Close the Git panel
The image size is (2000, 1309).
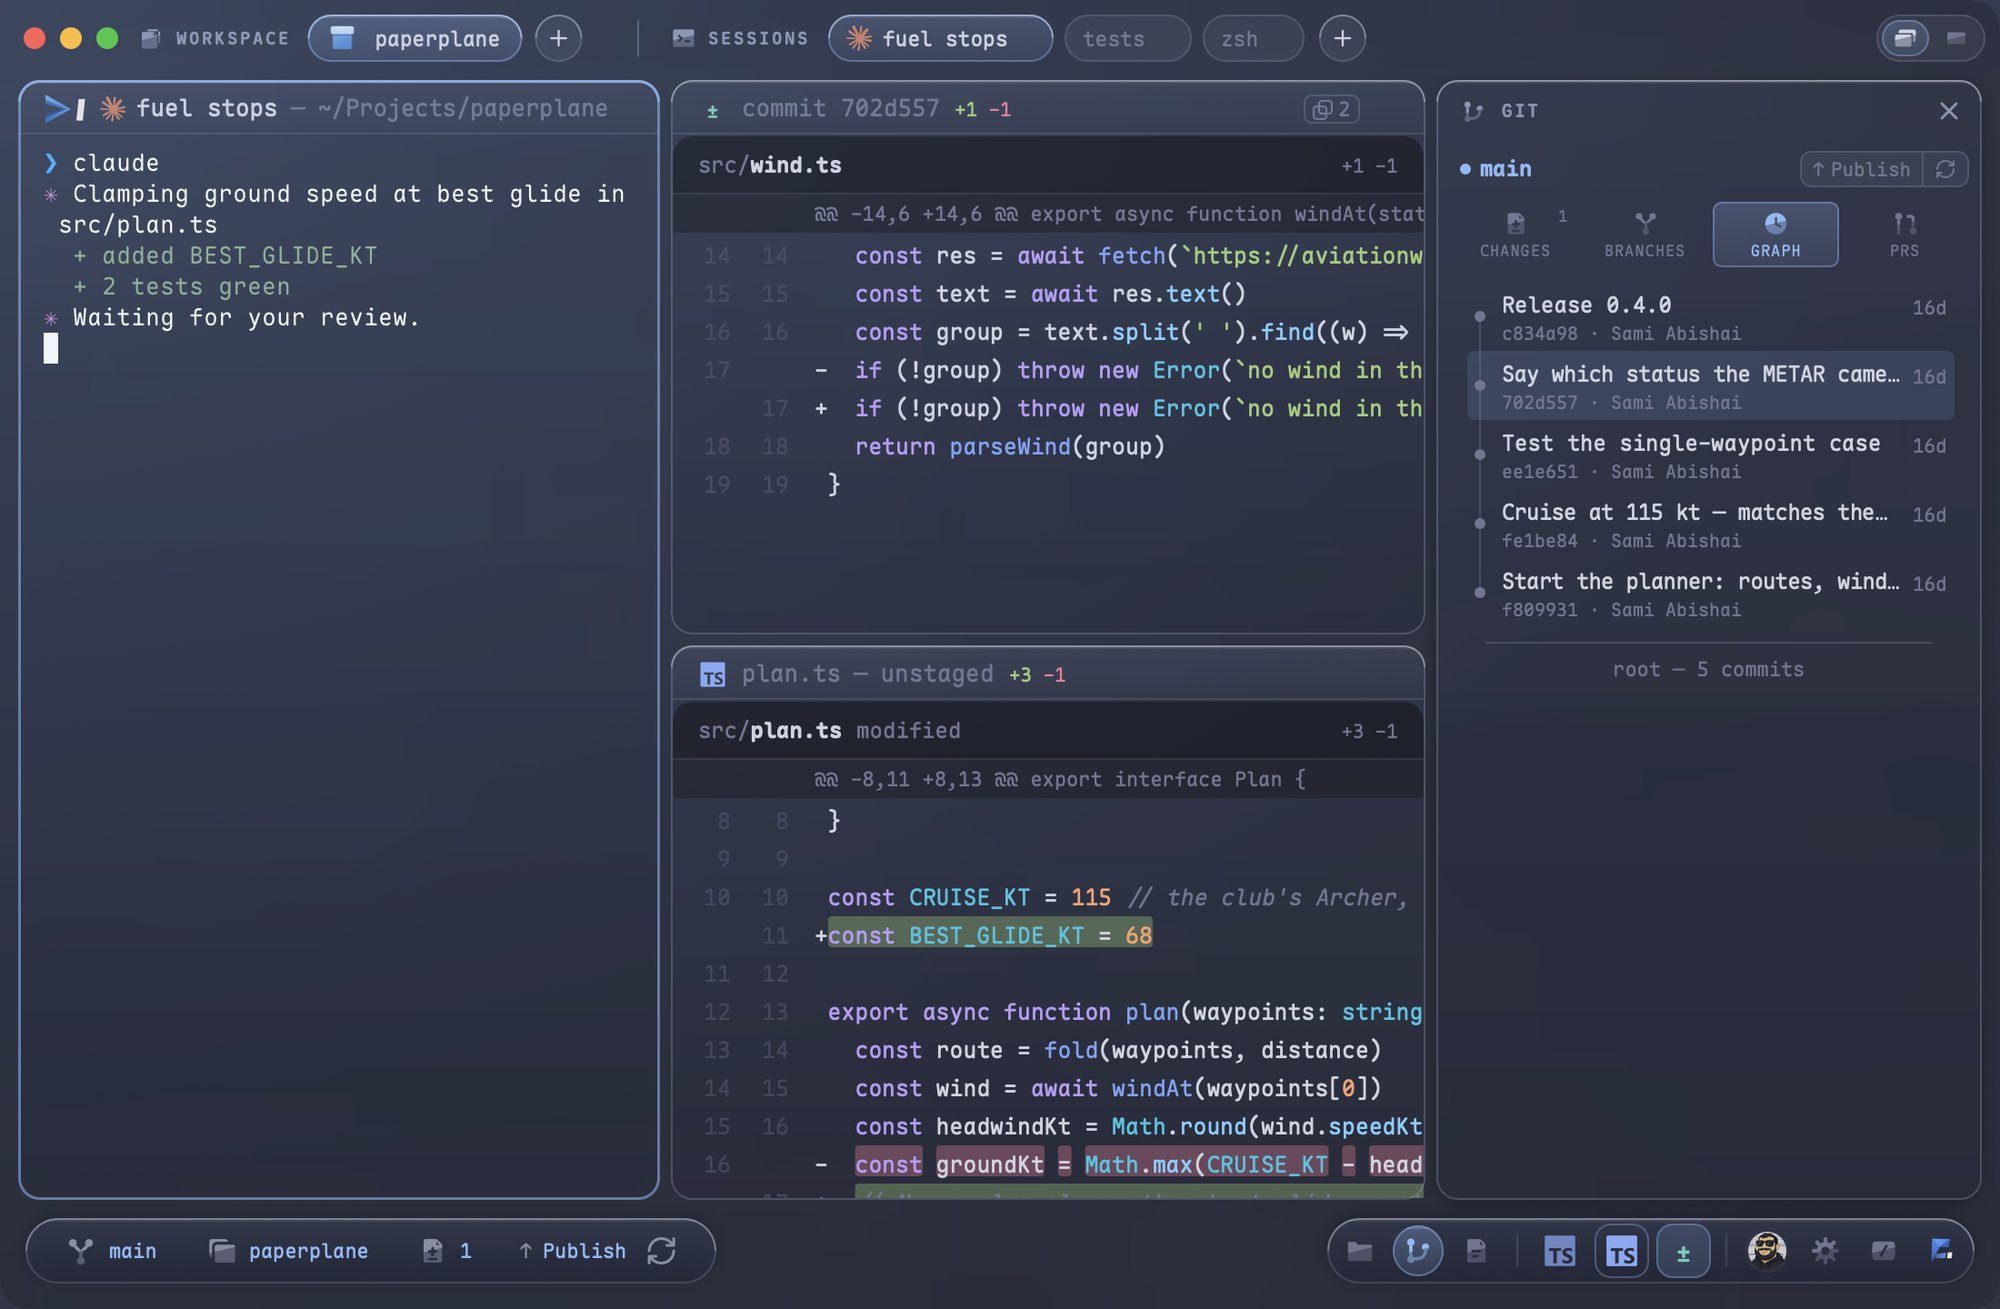[1948, 111]
